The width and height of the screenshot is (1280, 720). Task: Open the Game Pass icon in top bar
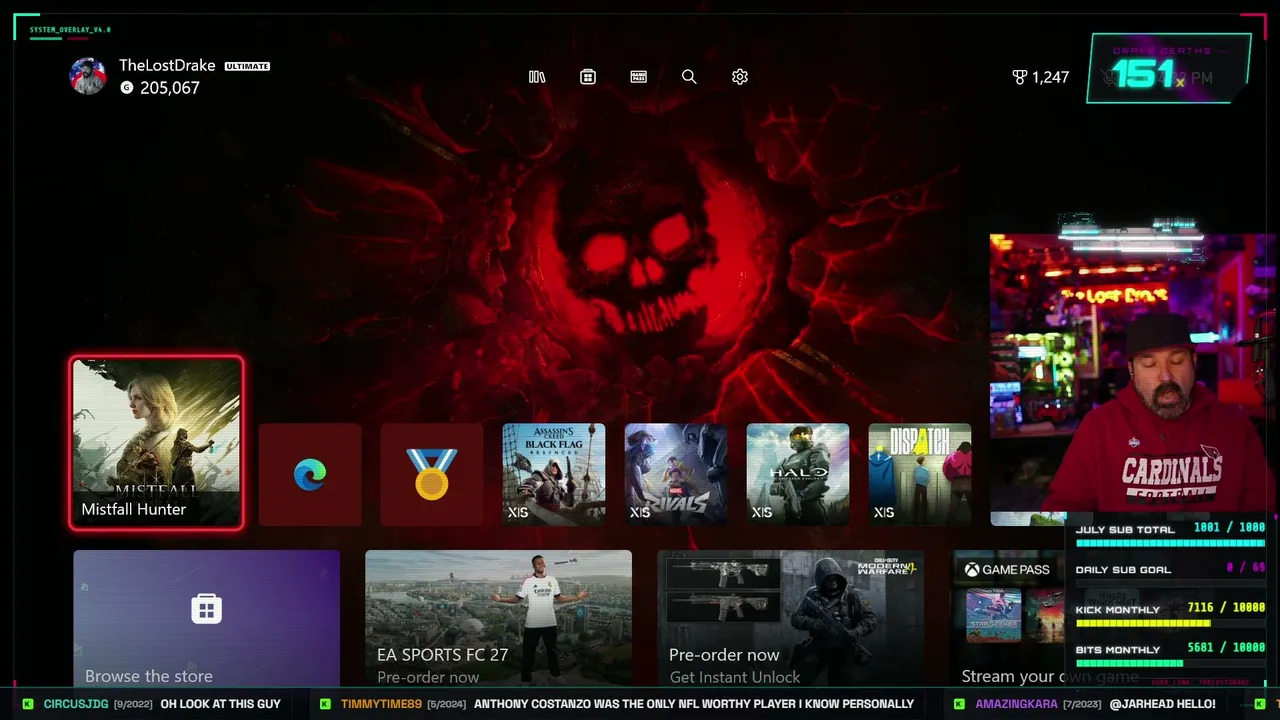[639, 77]
